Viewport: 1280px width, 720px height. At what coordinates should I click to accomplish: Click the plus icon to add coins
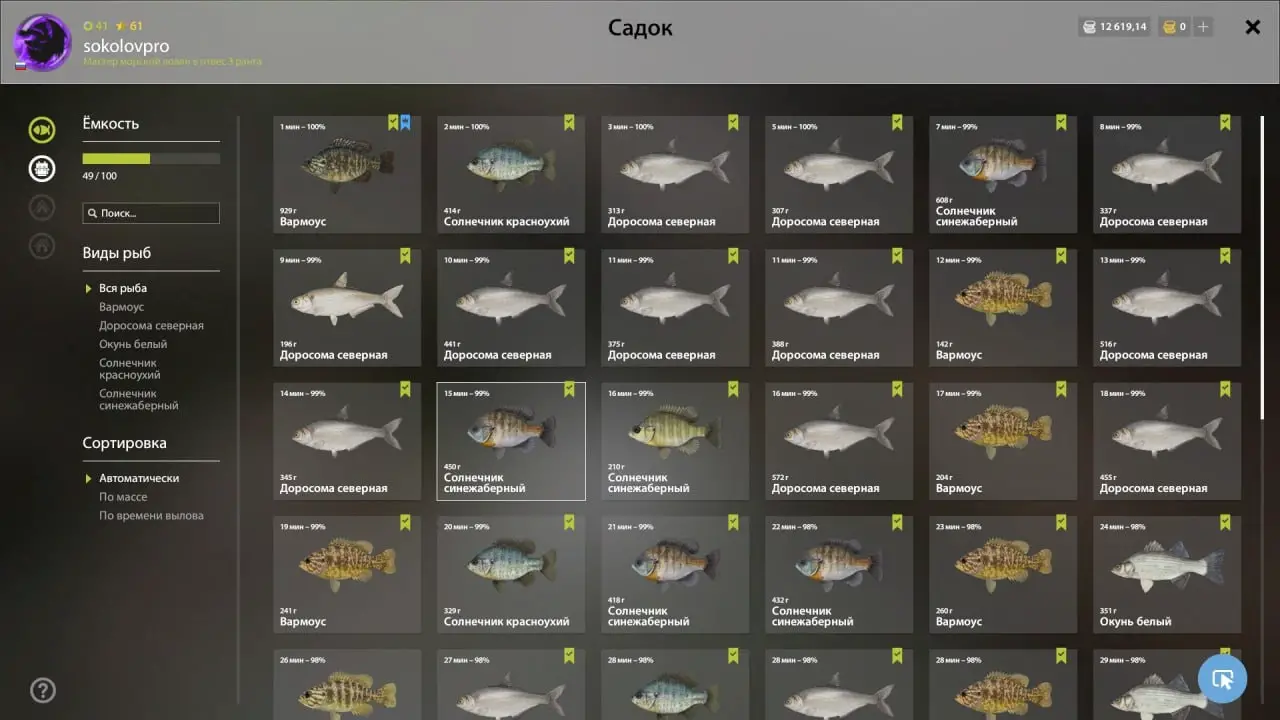pyautogui.click(x=1203, y=27)
